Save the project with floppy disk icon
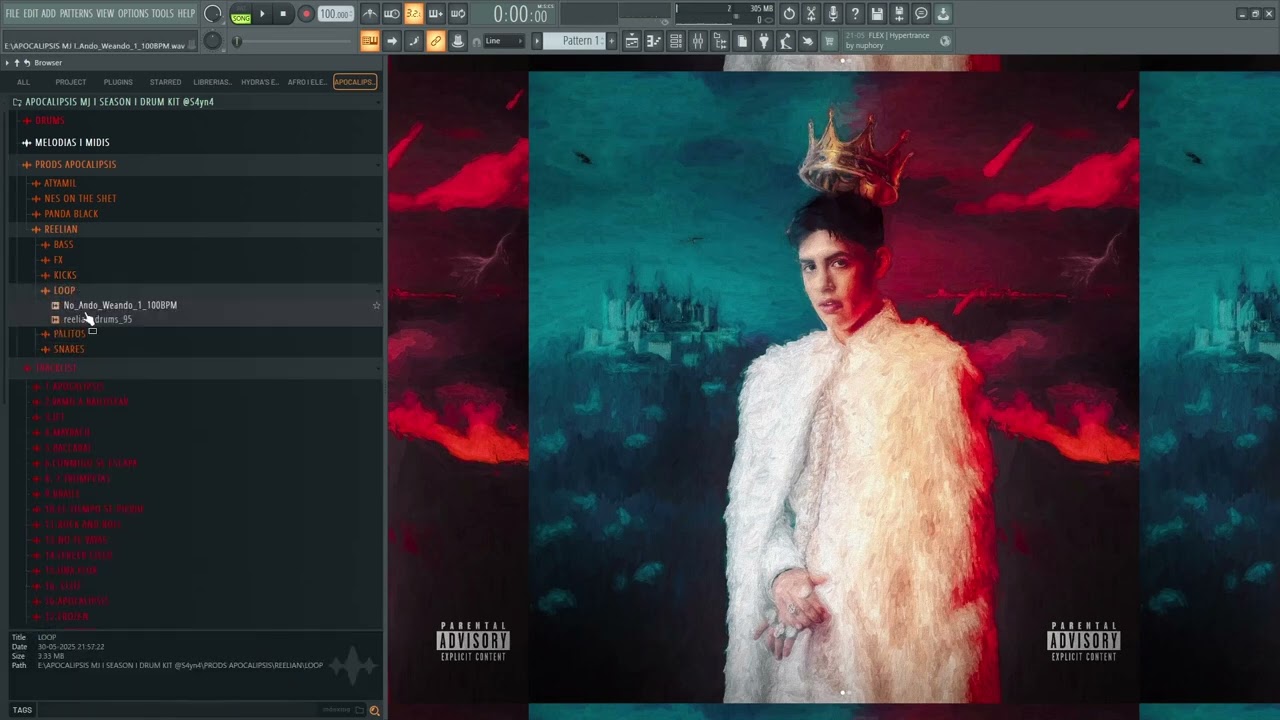 click(x=877, y=14)
